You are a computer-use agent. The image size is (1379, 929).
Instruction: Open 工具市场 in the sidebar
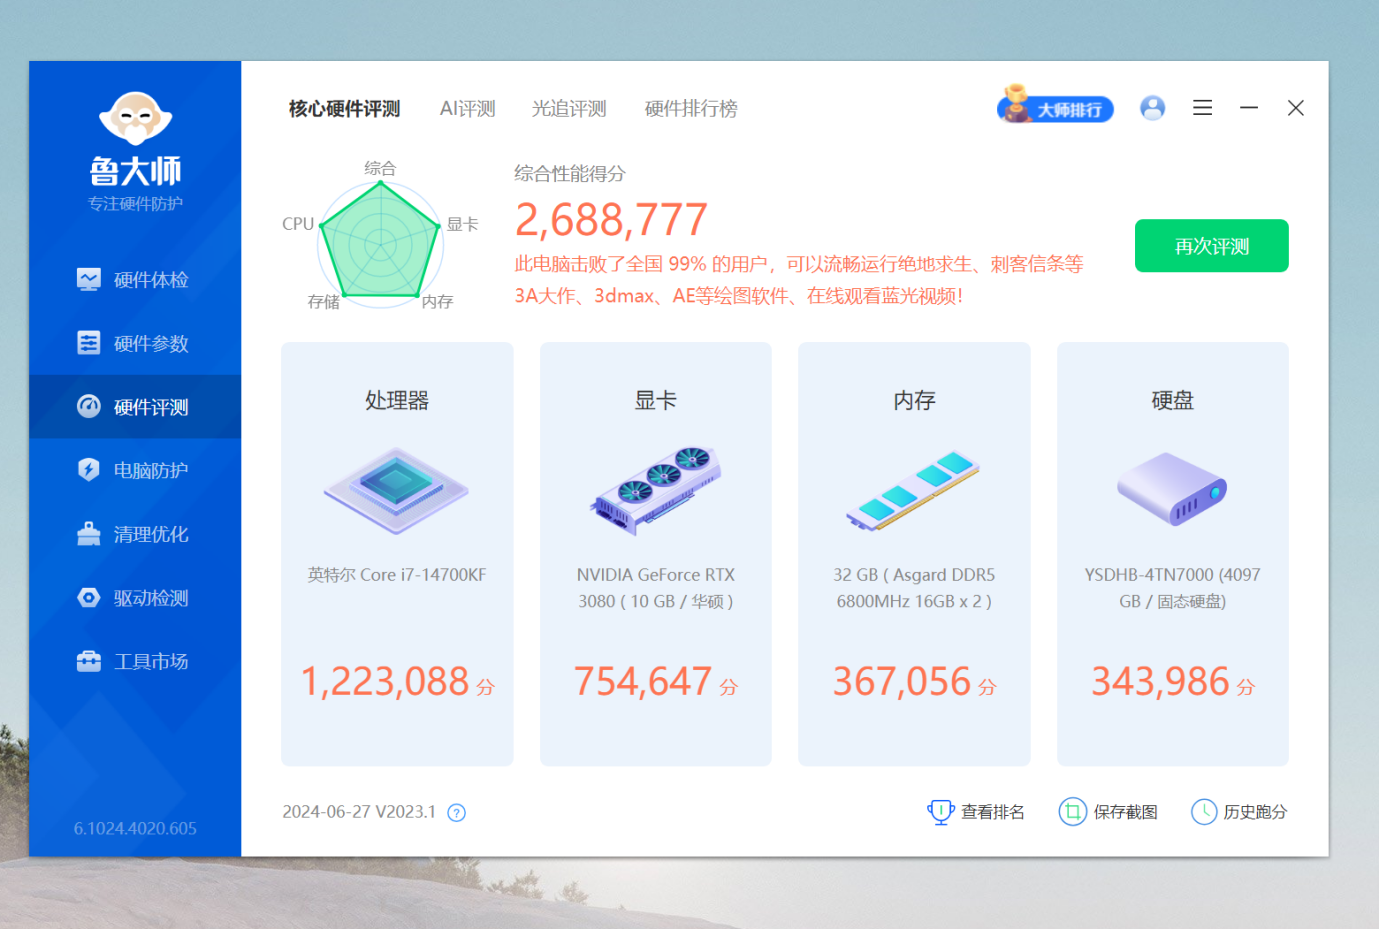135,661
